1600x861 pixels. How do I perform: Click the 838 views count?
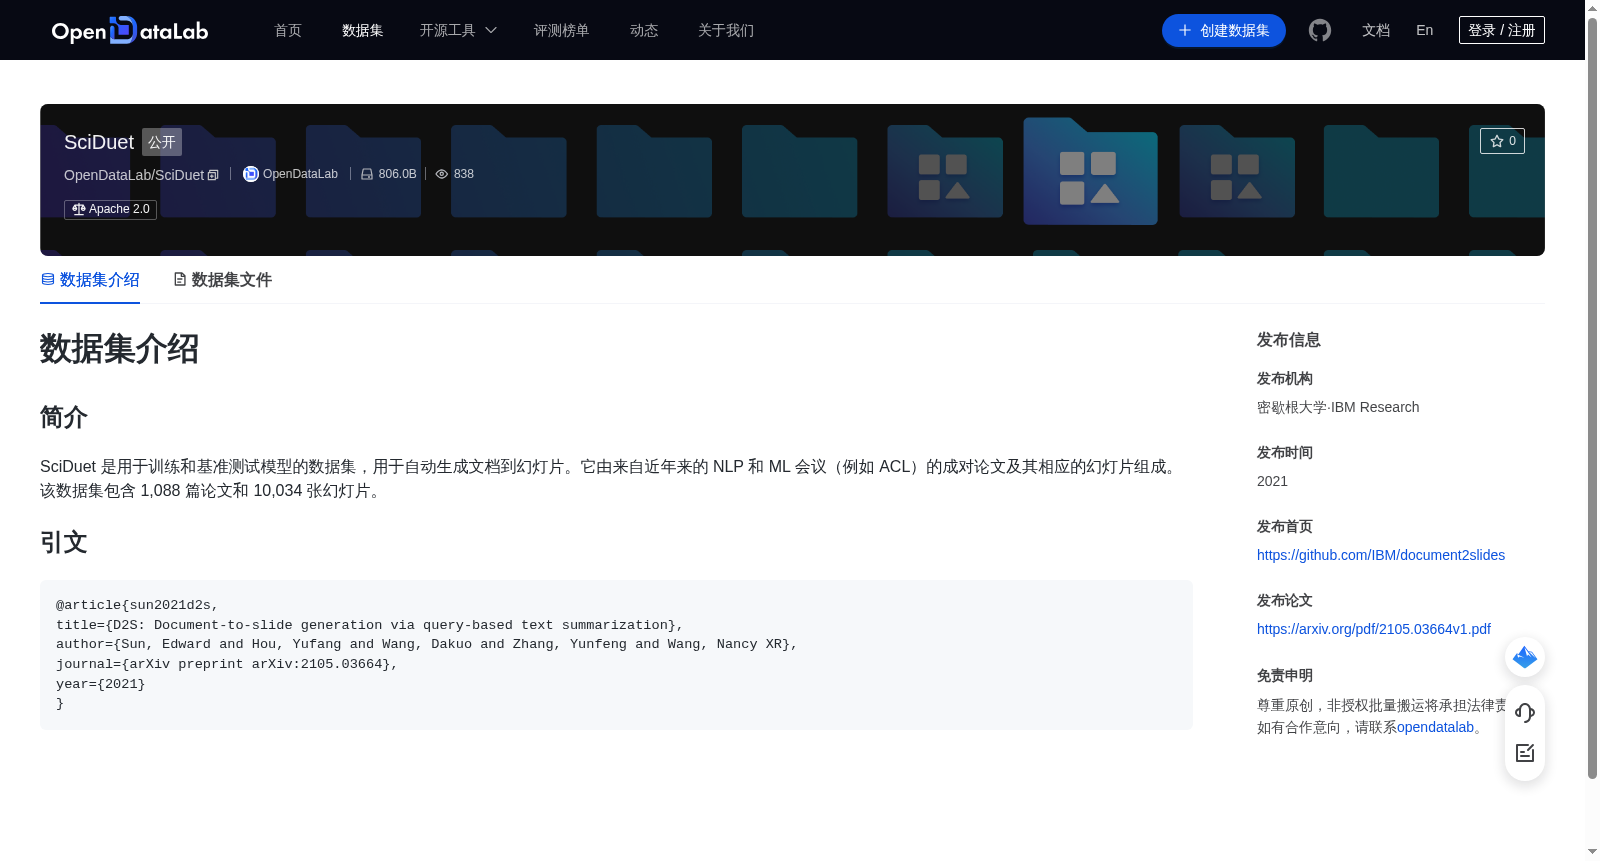click(464, 174)
